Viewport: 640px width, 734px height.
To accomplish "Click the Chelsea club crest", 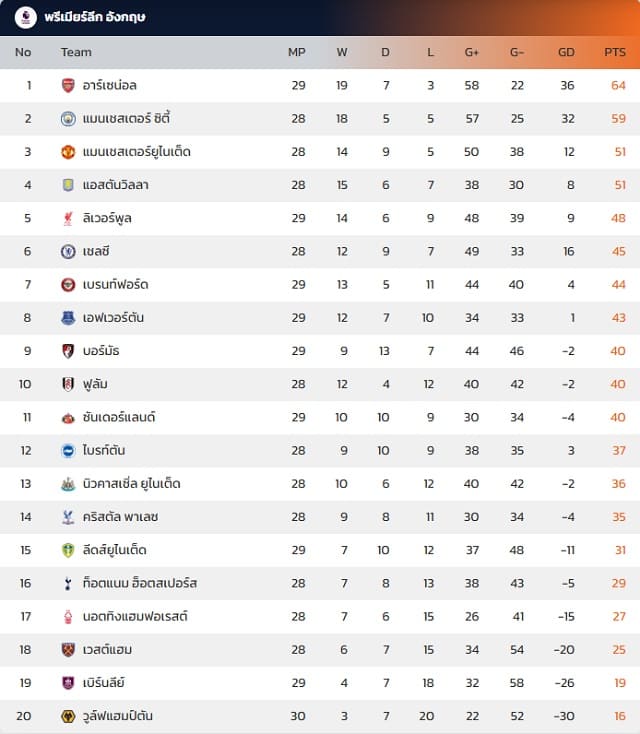I will point(68,251).
